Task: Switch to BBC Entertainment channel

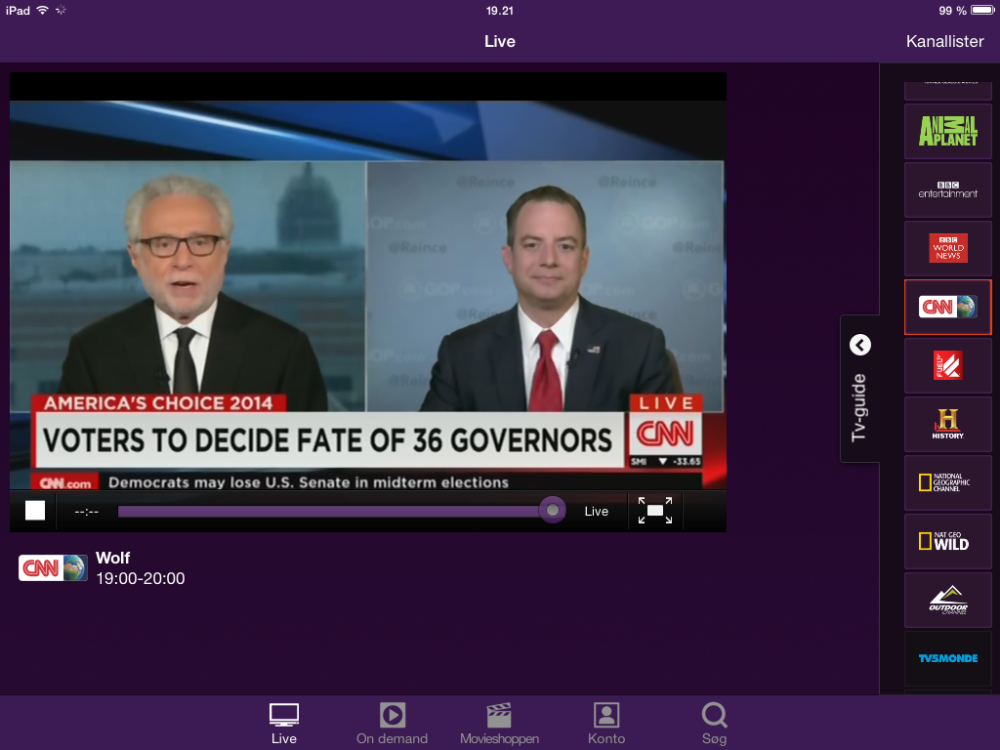Action: tap(948, 190)
